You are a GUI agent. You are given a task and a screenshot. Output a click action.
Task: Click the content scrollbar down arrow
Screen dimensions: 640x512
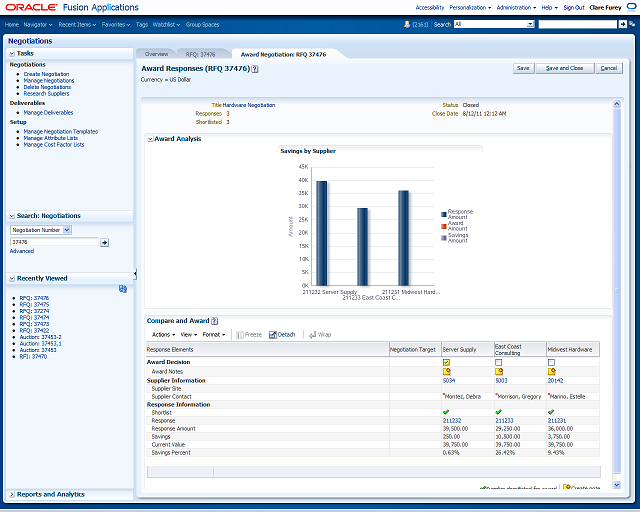point(617,485)
